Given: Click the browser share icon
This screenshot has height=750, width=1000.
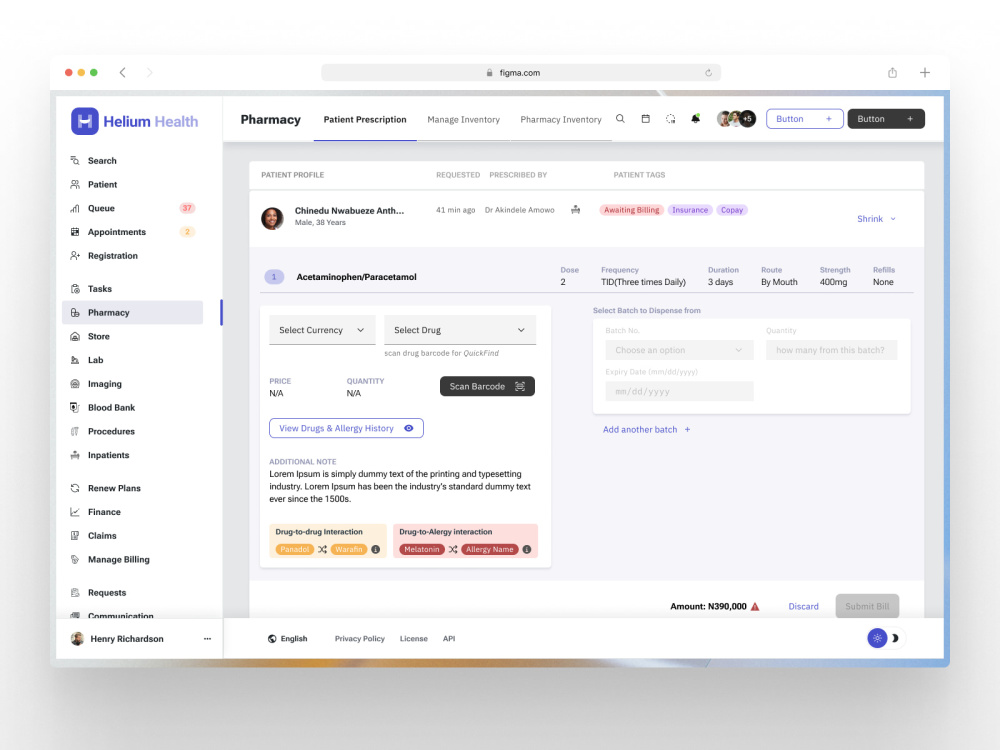Looking at the screenshot, I should click(x=892, y=73).
